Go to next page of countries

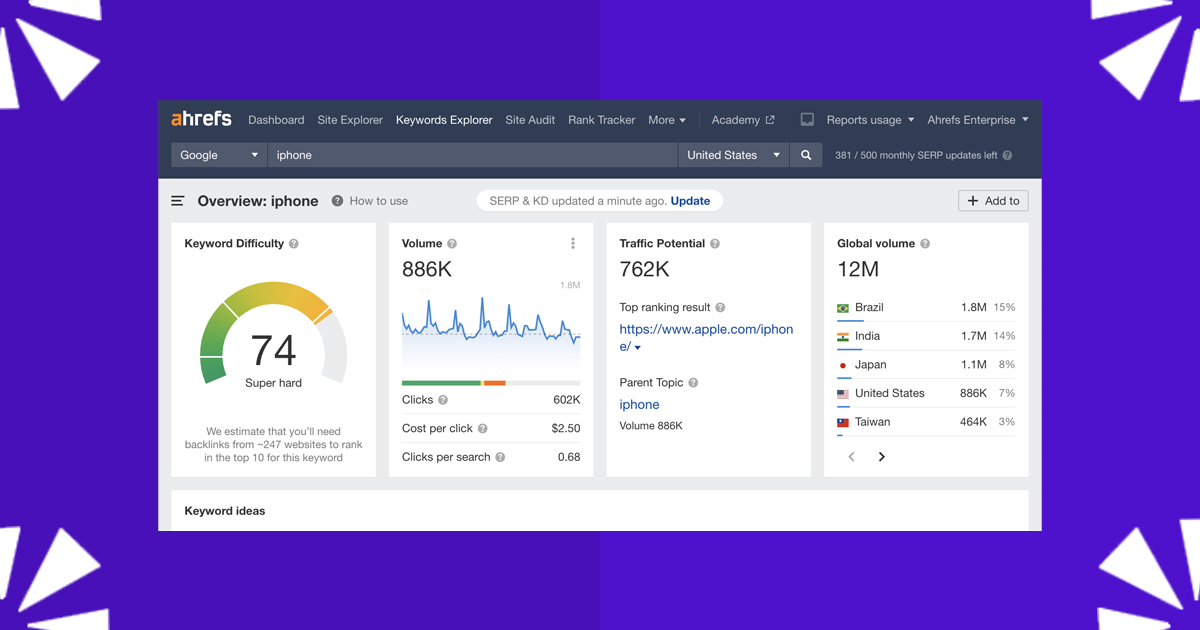(x=882, y=457)
